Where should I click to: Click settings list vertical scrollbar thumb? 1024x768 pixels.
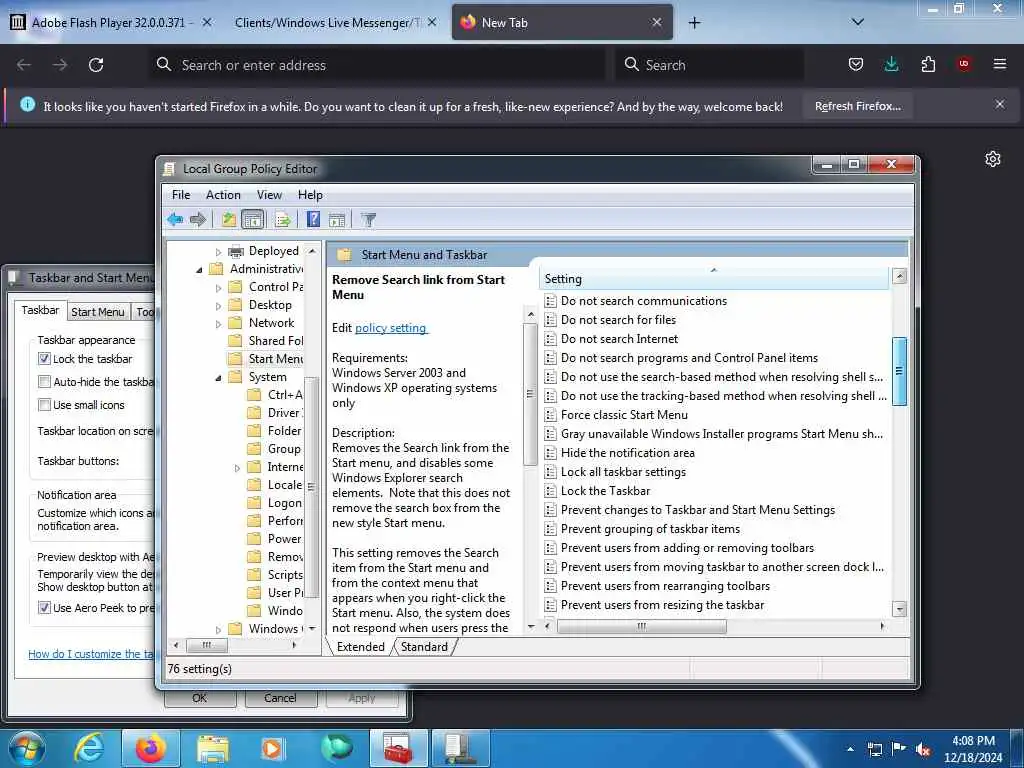point(899,371)
